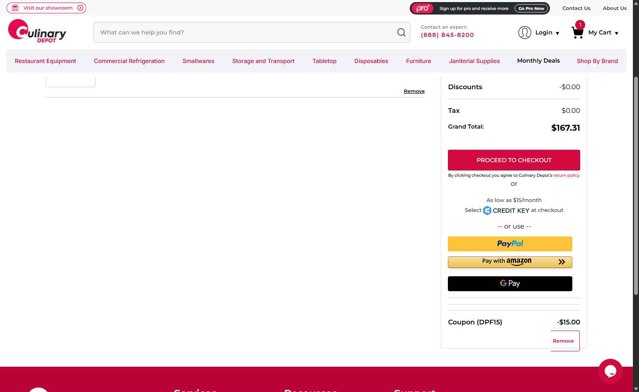639x392 pixels.
Task: Click Proceed to Checkout button
Action: (513, 160)
